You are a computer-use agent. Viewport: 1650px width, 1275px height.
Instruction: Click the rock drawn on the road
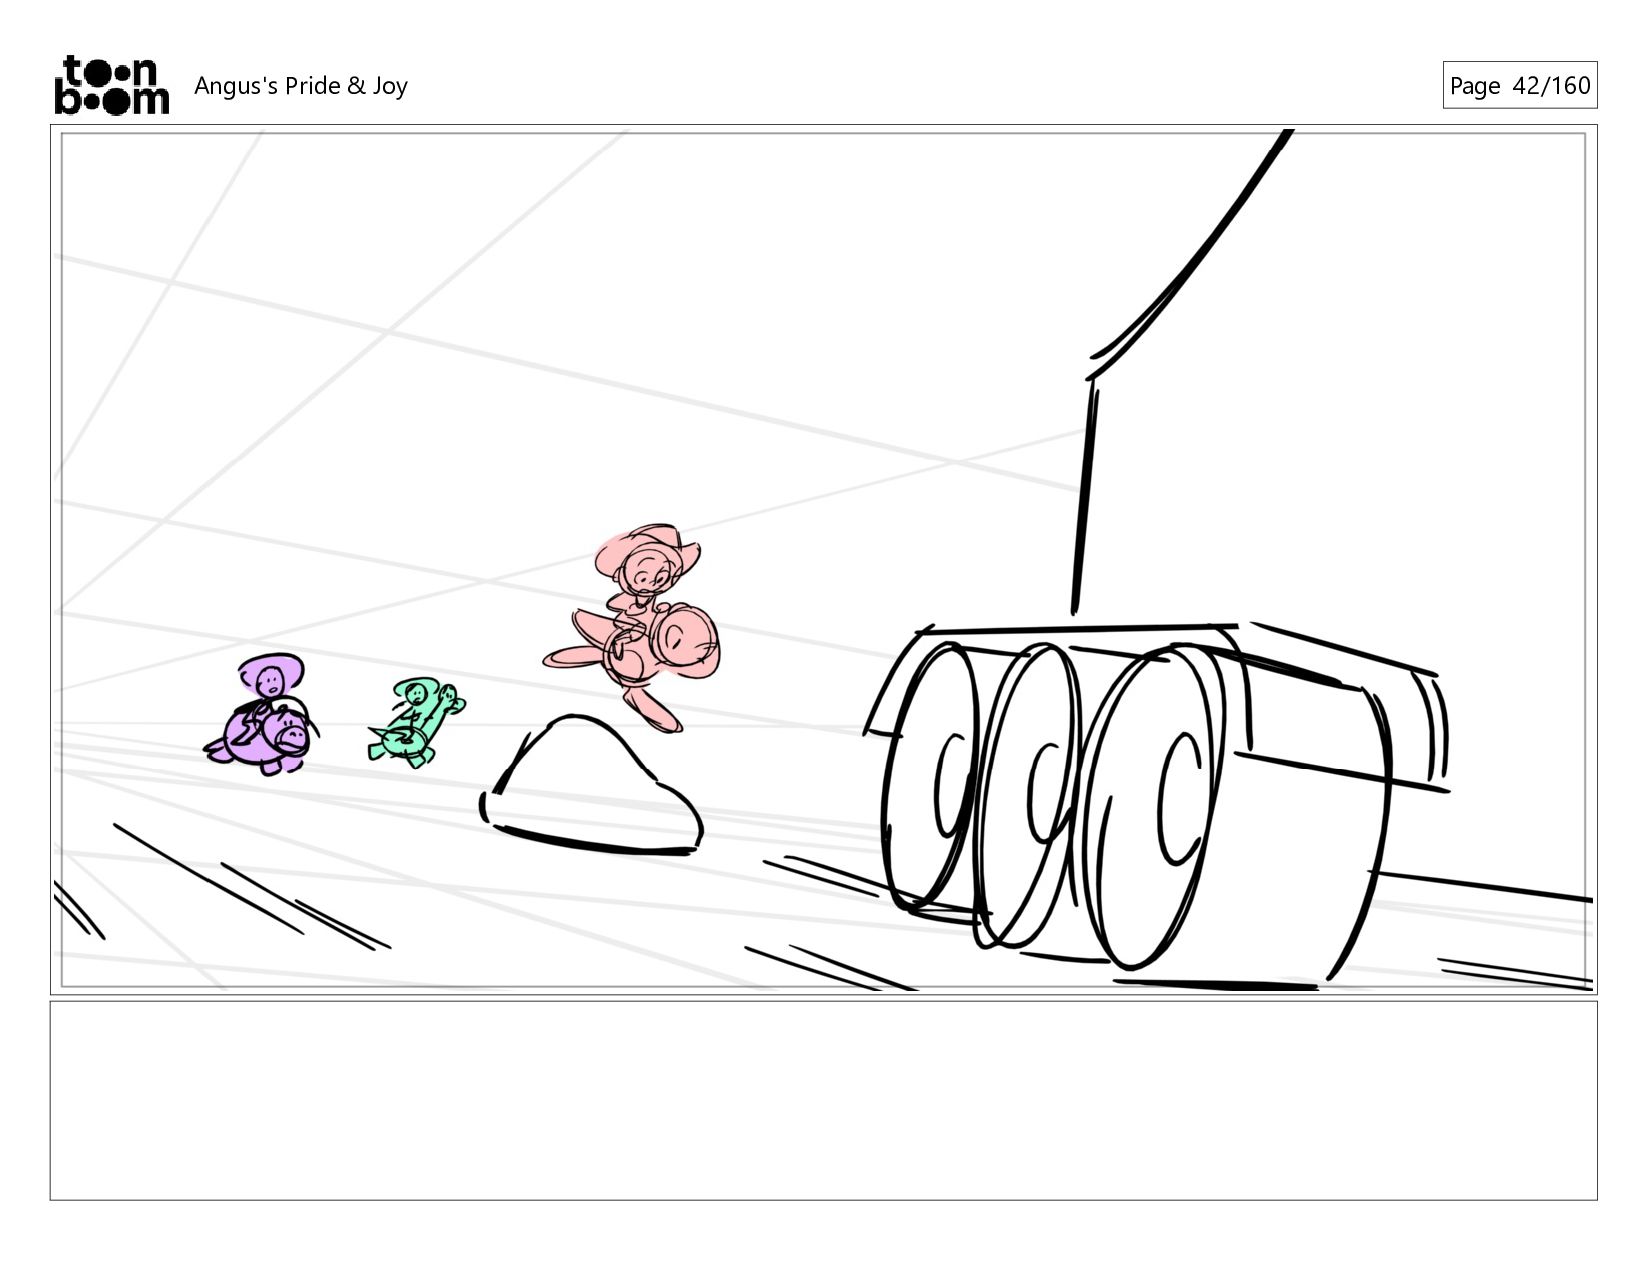coord(591,785)
